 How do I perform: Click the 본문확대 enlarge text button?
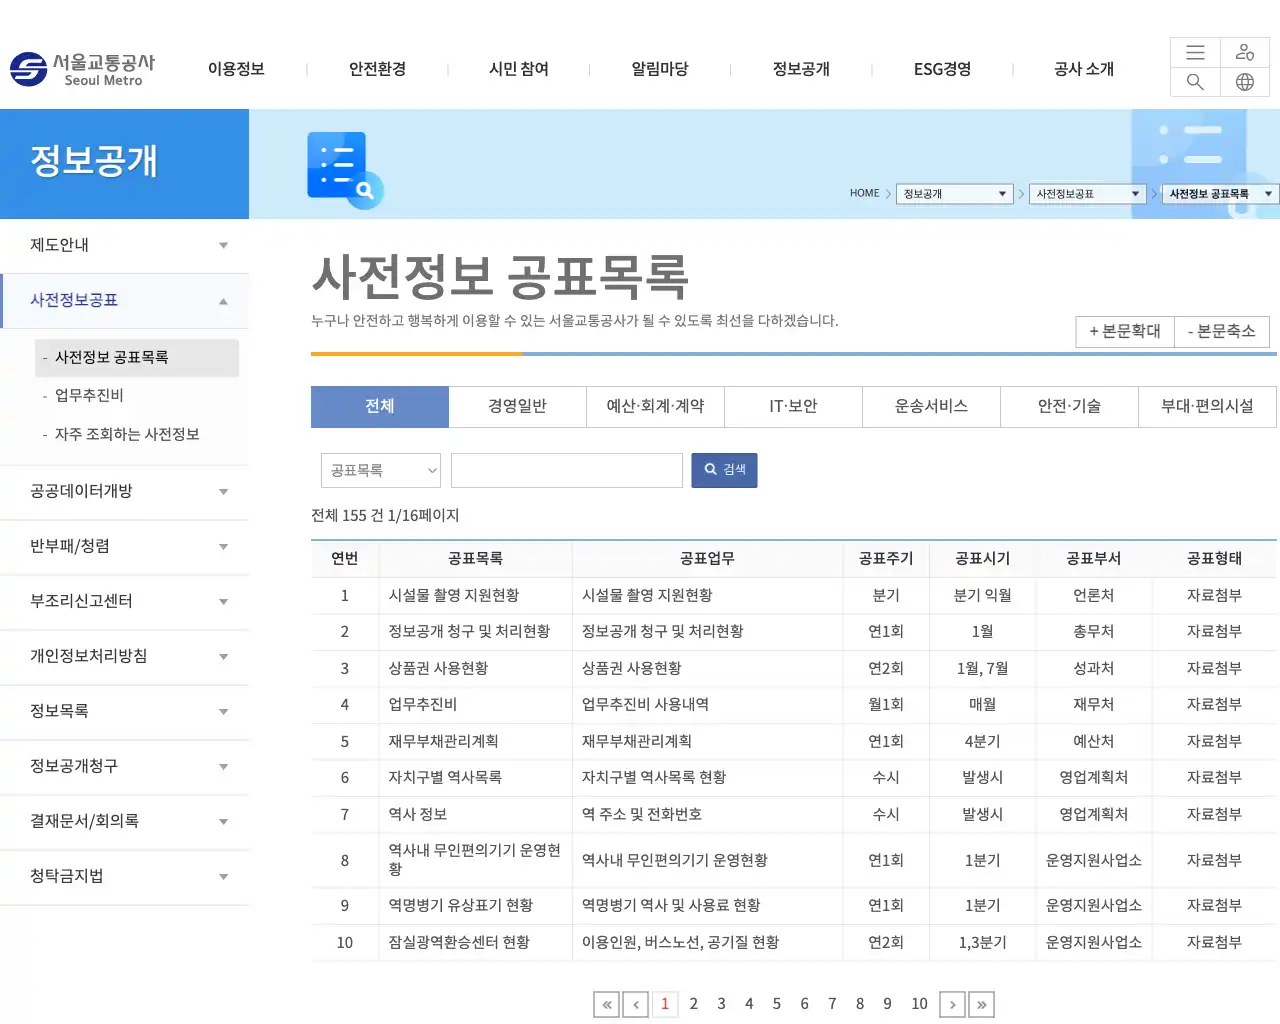pos(1125,331)
